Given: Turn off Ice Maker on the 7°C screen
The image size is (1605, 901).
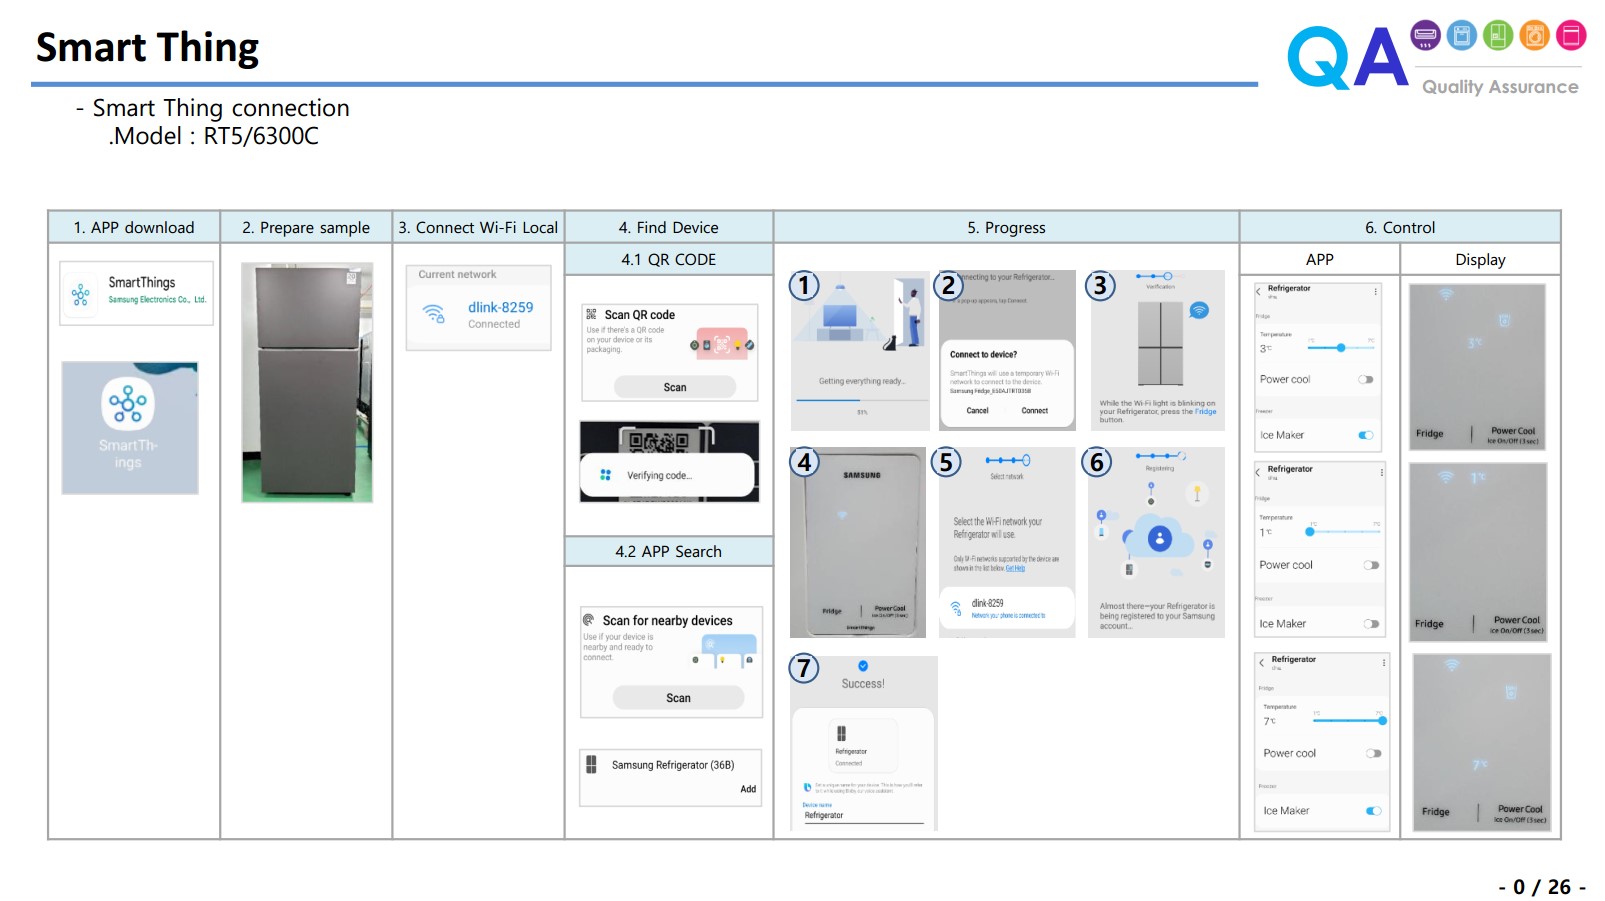Looking at the screenshot, I should click(x=1374, y=811).
